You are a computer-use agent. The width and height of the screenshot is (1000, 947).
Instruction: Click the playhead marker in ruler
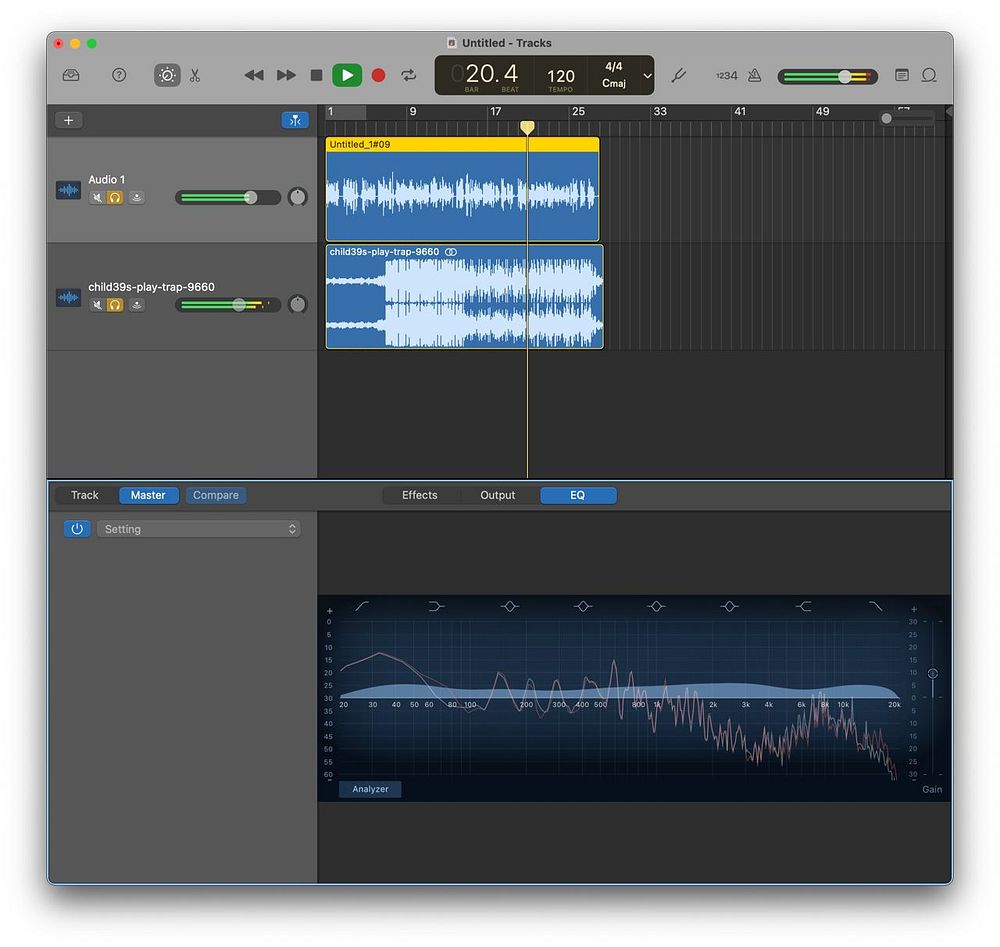pyautogui.click(x=527, y=128)
